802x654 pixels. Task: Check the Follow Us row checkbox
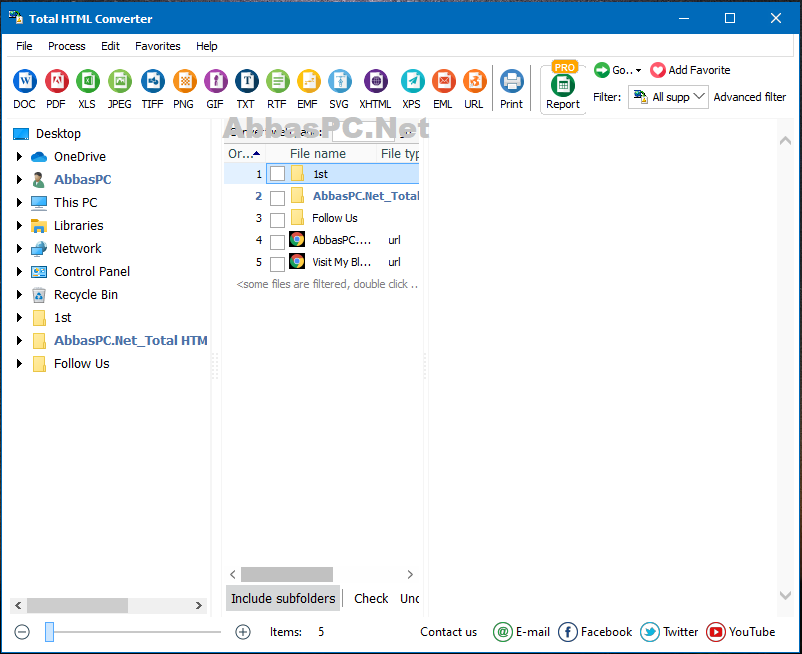pyautogui.click(x=277, y=220)
